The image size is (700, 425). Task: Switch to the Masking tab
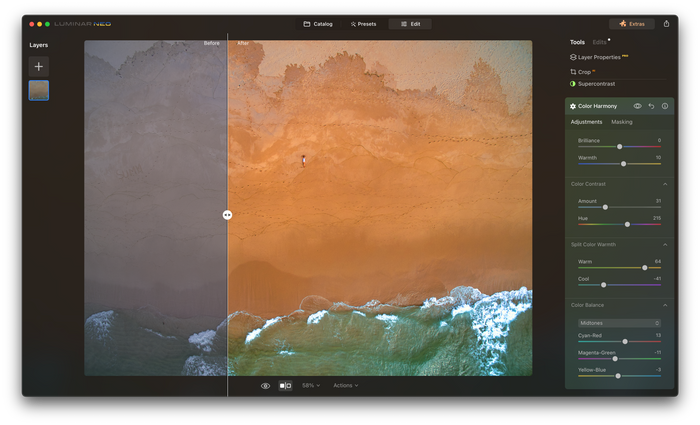621,122
